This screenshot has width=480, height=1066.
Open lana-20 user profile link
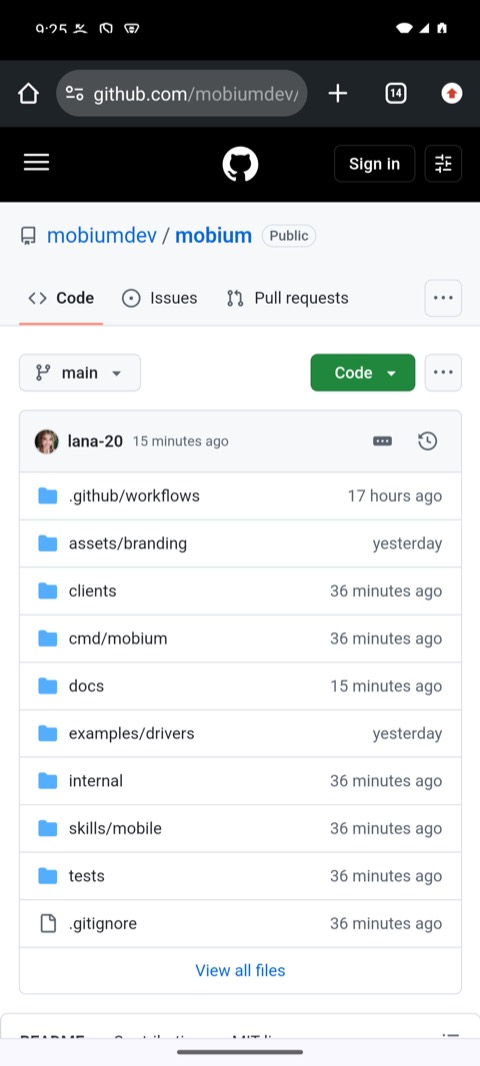tap(95, 441)
